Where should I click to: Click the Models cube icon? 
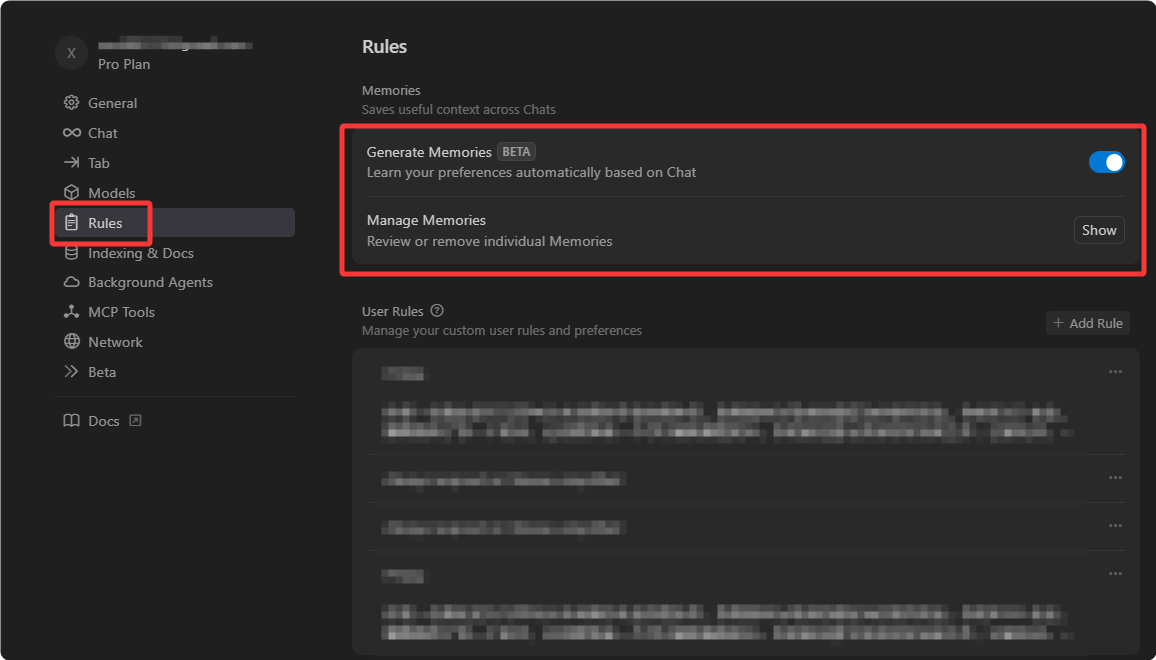pyautogui.click(x=72, y=192)
